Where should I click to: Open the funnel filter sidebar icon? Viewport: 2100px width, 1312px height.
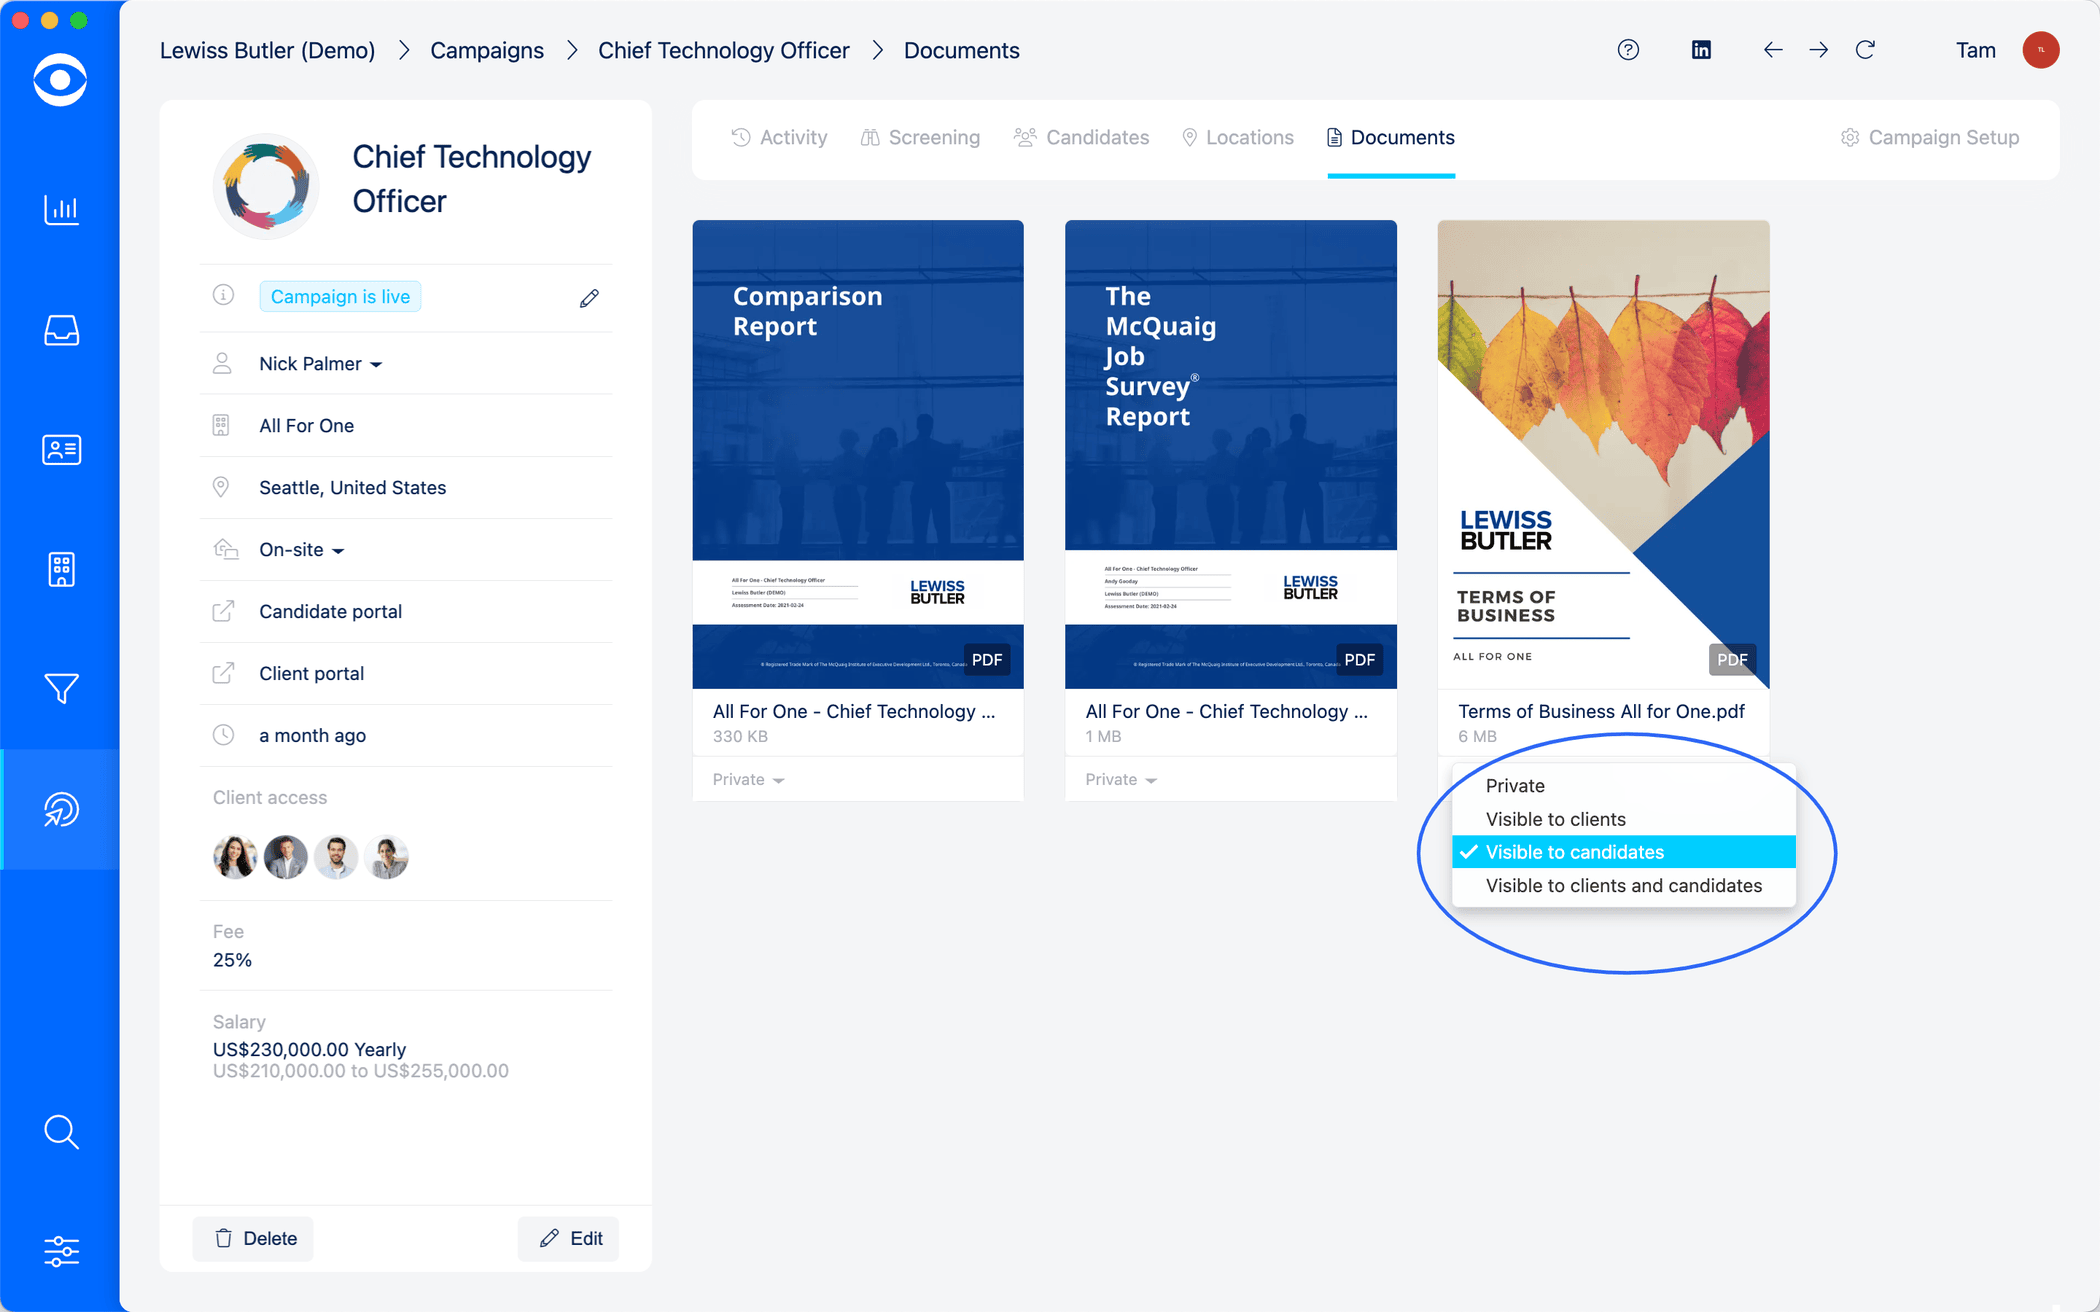[61, 688]
